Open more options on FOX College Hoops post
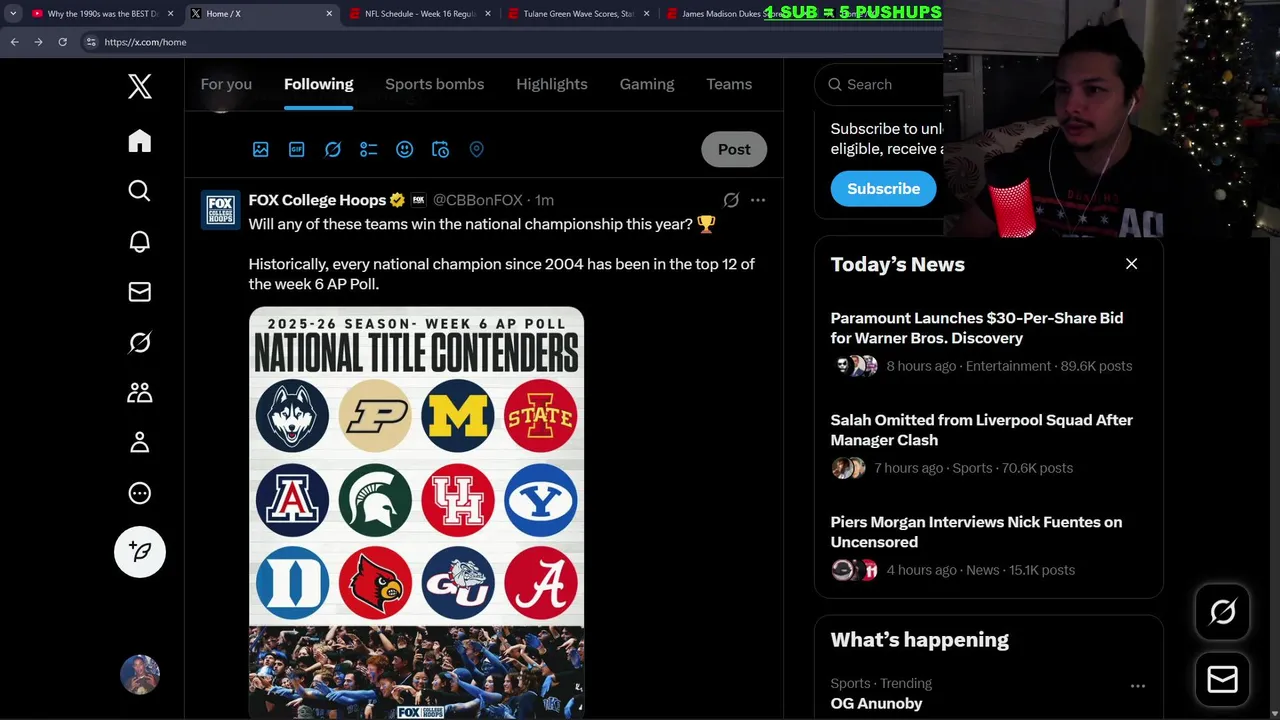This screenshot has height=720, width=1280. click(x=758, y=200)
